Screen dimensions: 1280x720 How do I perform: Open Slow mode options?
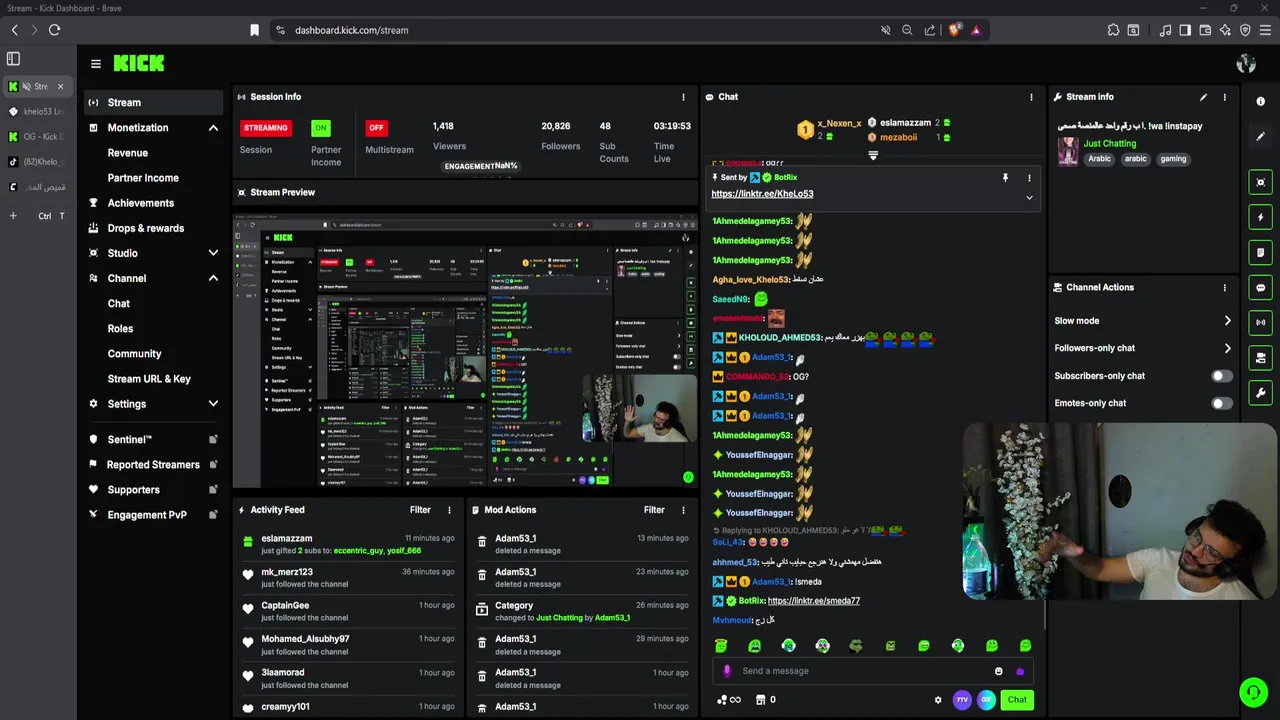point(1143,321)
